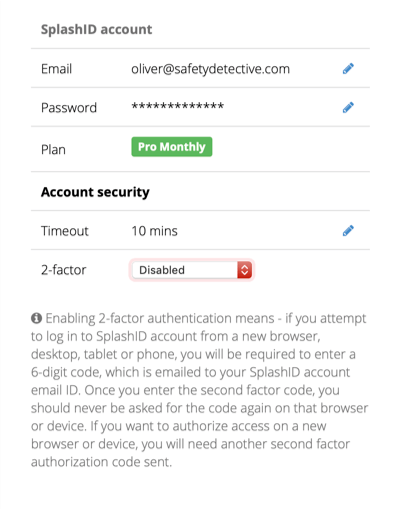The width and height of the screenshot is (396, 509).
Task: Click the pencil icon beside Password
Action: pyautogui.click(x=348, y=107)
